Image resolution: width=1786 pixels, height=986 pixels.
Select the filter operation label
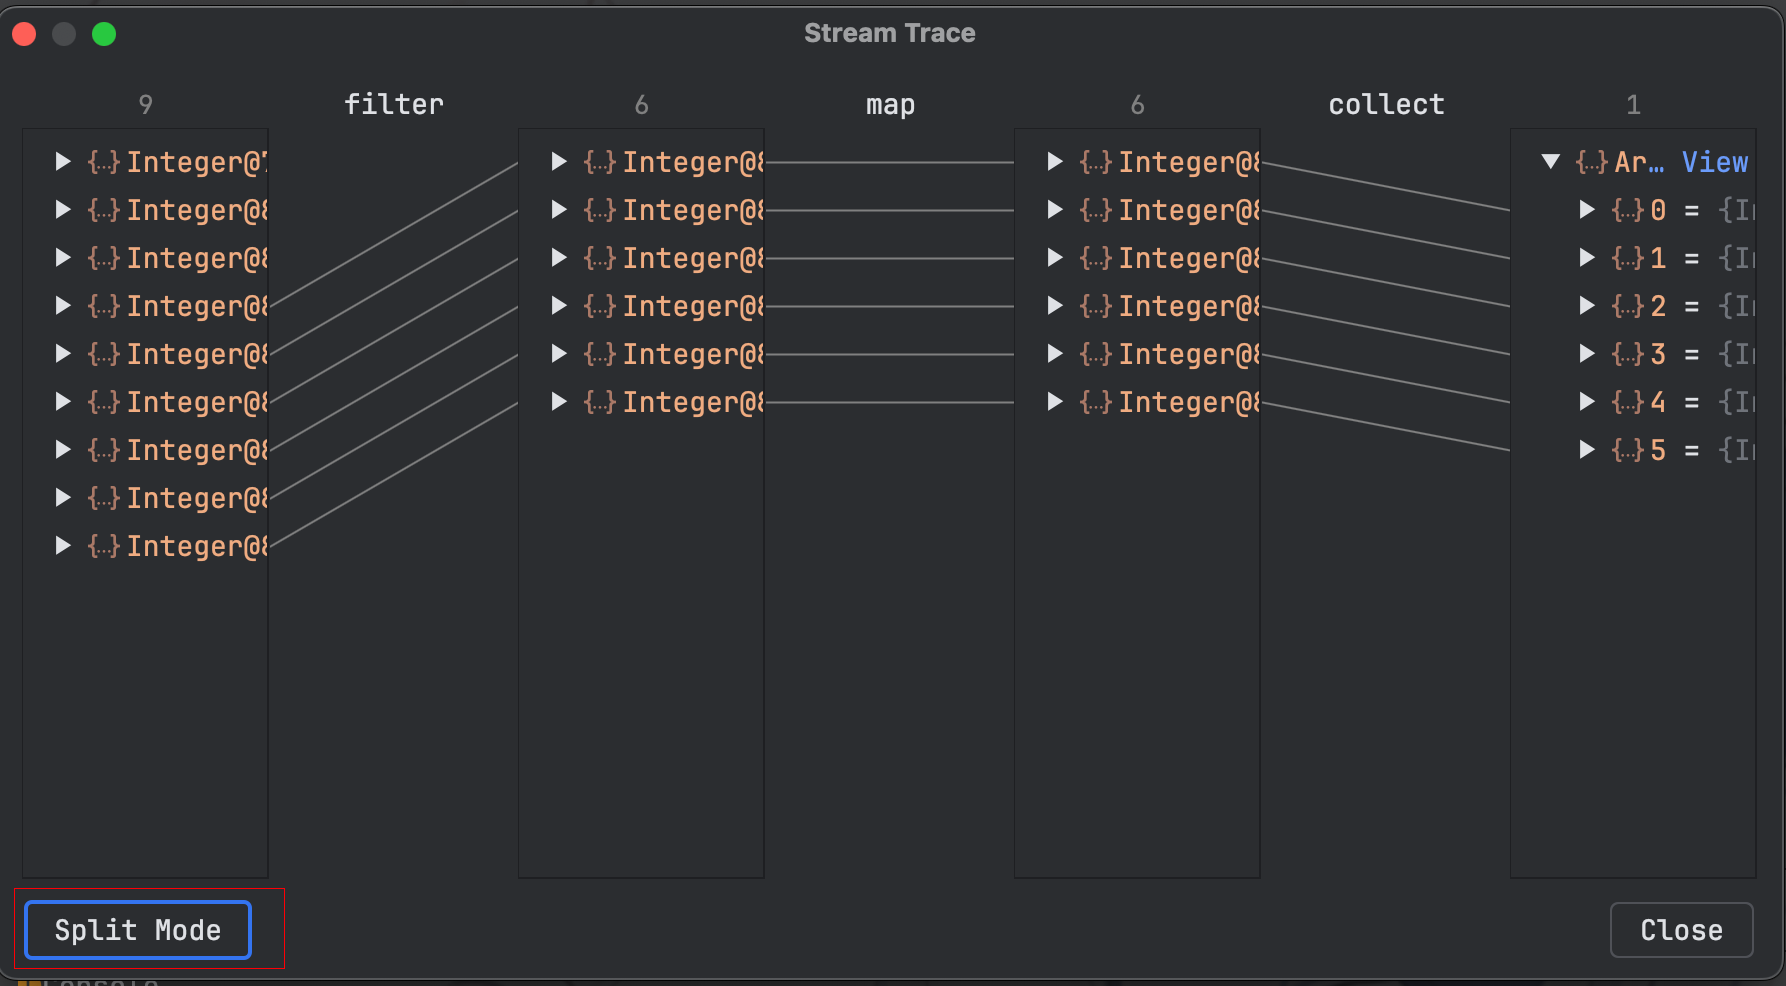tap(393, 105)
